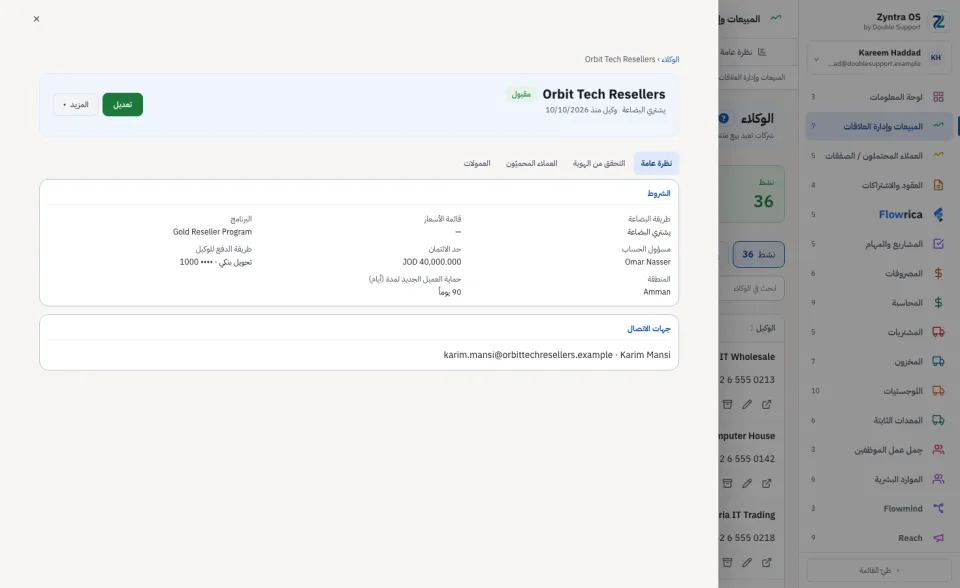Viewport: 960px width, 588px height.
Task: Click the Reach megaphone icon
Action: (x=938, y=538)
